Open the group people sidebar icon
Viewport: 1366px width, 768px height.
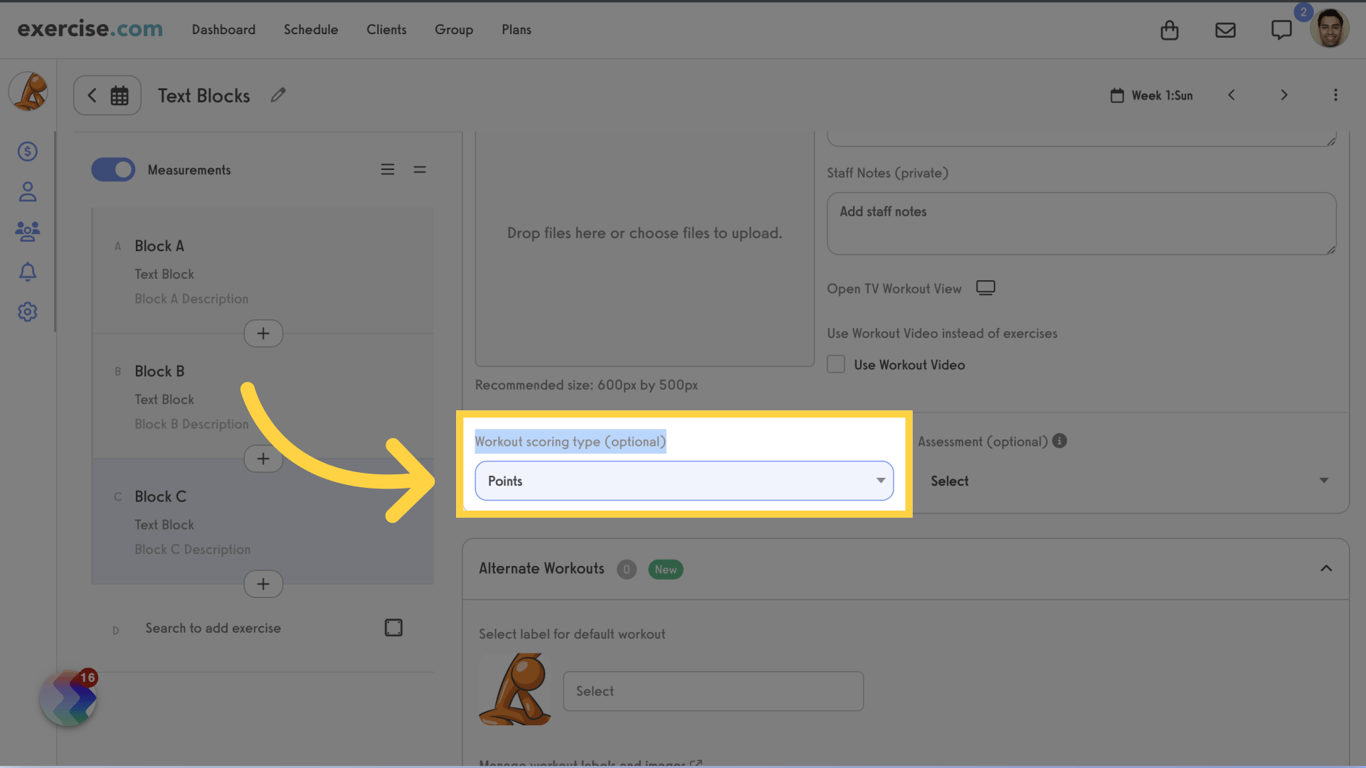27,231
